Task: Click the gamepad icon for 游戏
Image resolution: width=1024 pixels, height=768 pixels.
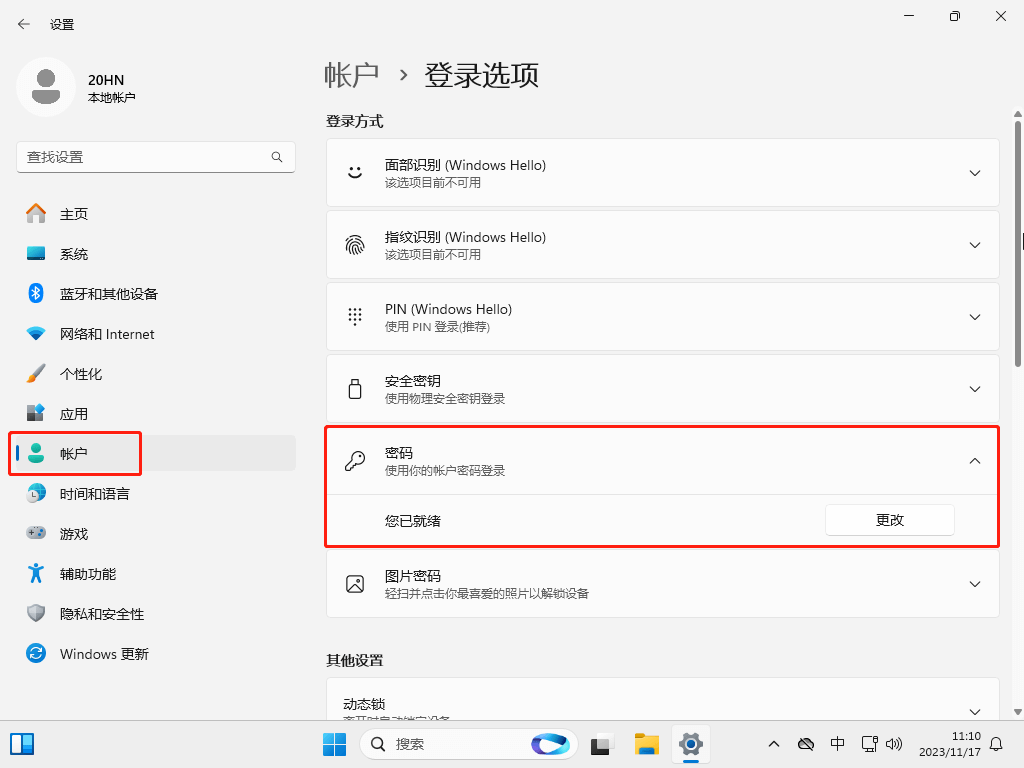Action: pyautogui.click(x=36, y=533)
